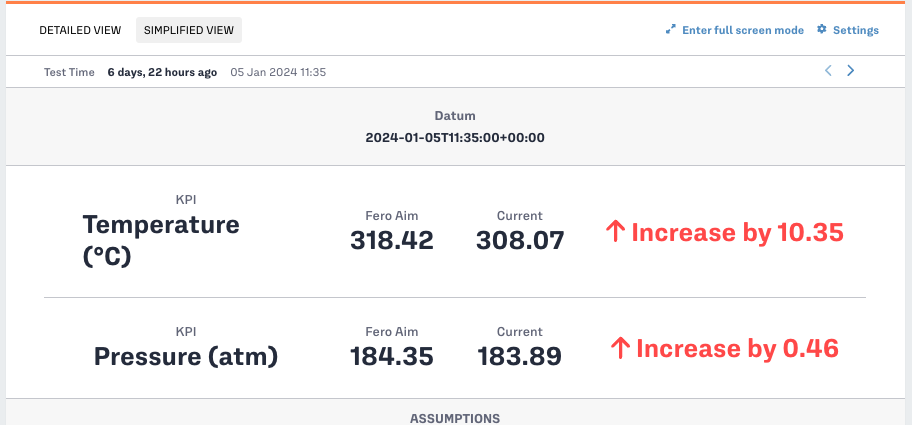The height and width of the screenshot is (425, 912).
Task: Click the red up arrow beside Pressure increase
Action: click(620, 349)
